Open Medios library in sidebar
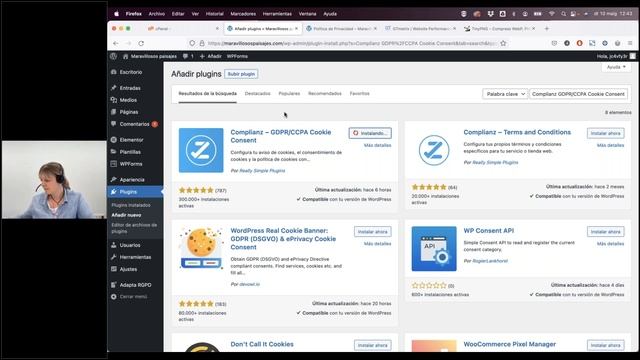Viewport: 640px width, 360px height. coord(128,100)
